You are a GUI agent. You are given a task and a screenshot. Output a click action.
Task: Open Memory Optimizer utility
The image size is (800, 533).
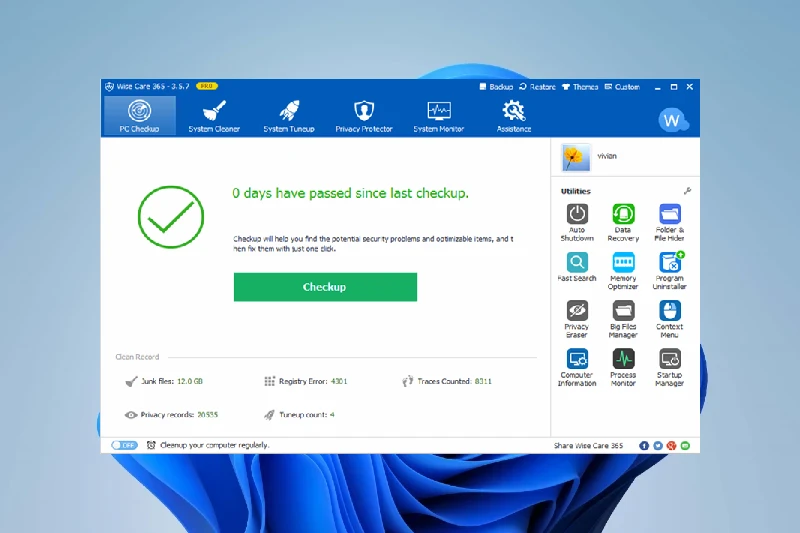623,271
